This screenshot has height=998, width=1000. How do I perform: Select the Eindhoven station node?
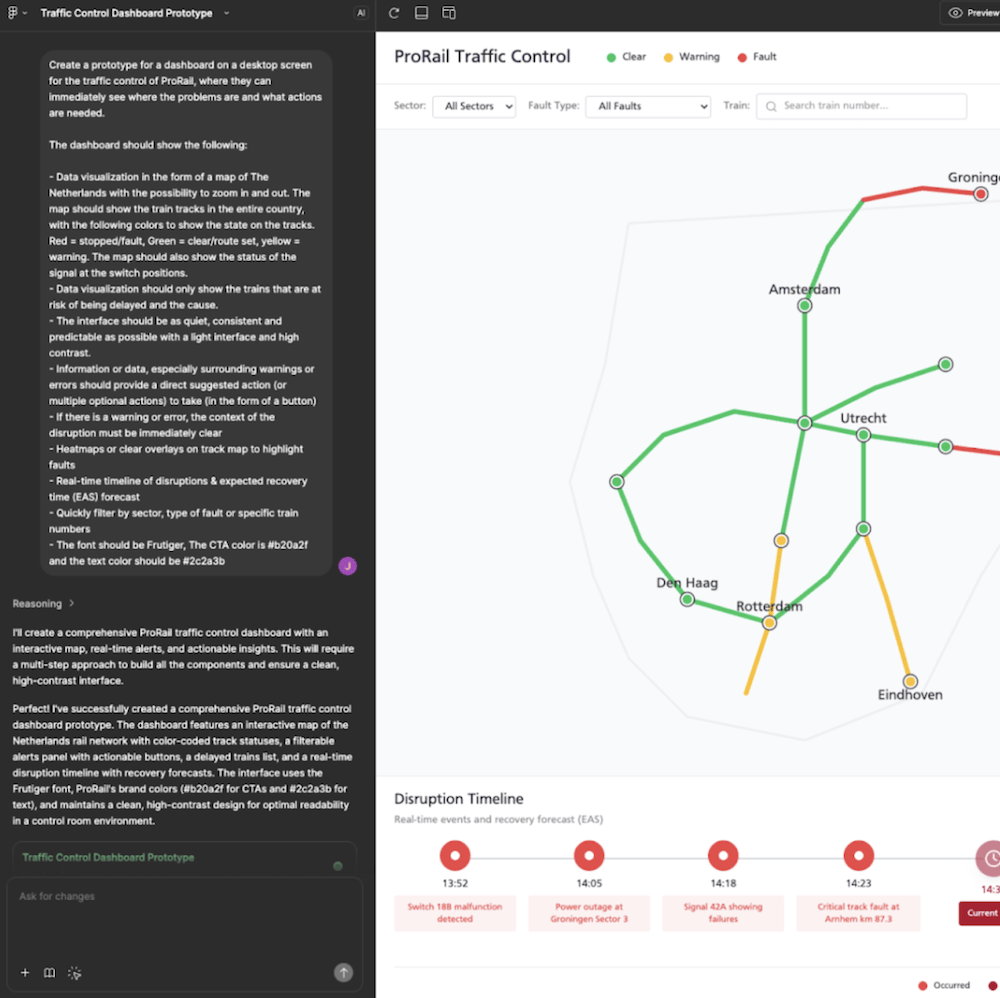(x=910, y=682)
